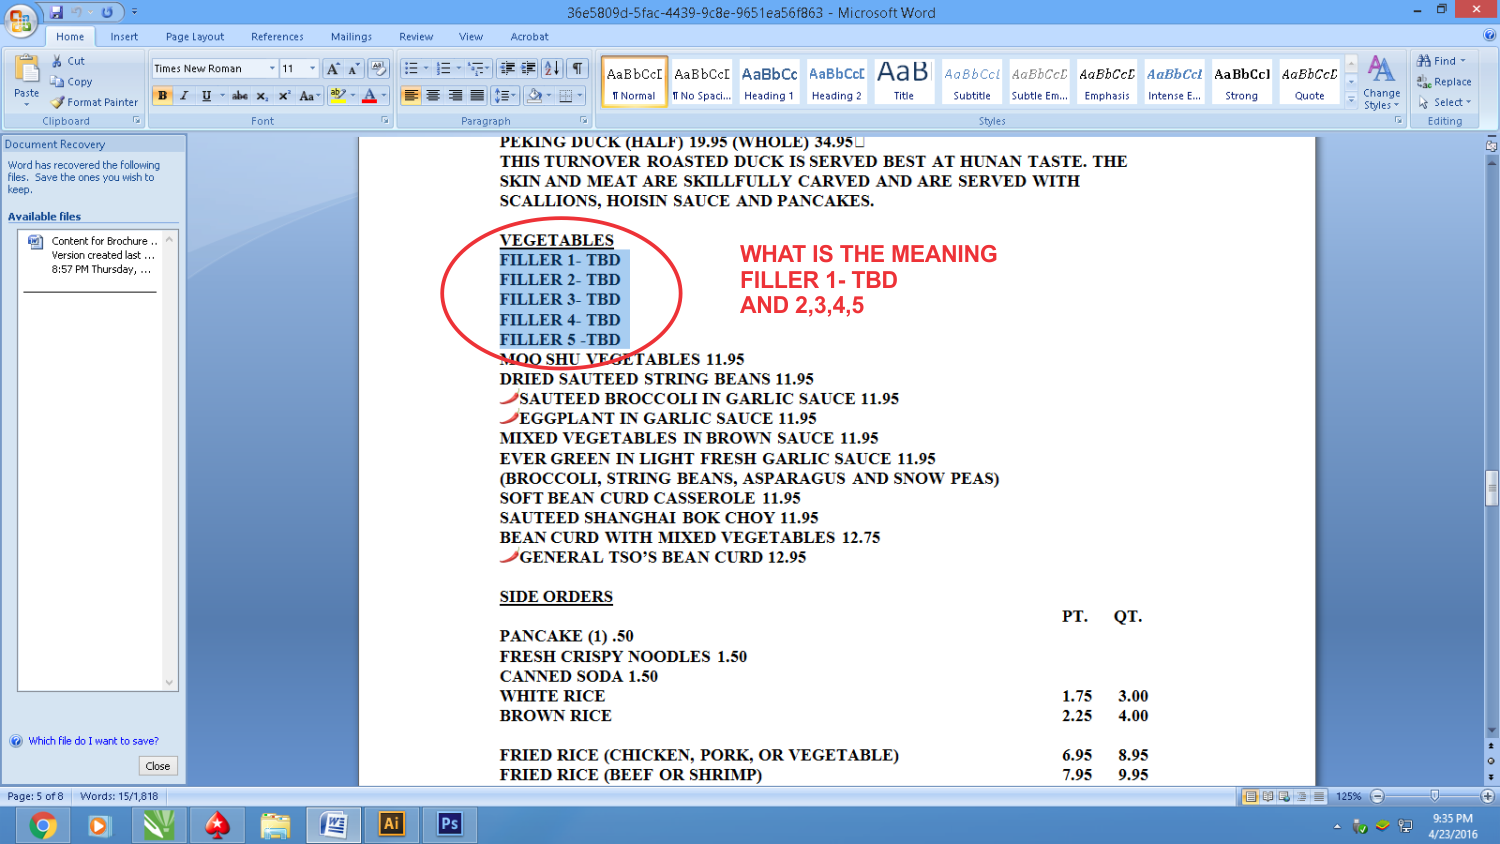The image size is (1500, 844).
Task: Apply the Strong style
Action: 1241,81
